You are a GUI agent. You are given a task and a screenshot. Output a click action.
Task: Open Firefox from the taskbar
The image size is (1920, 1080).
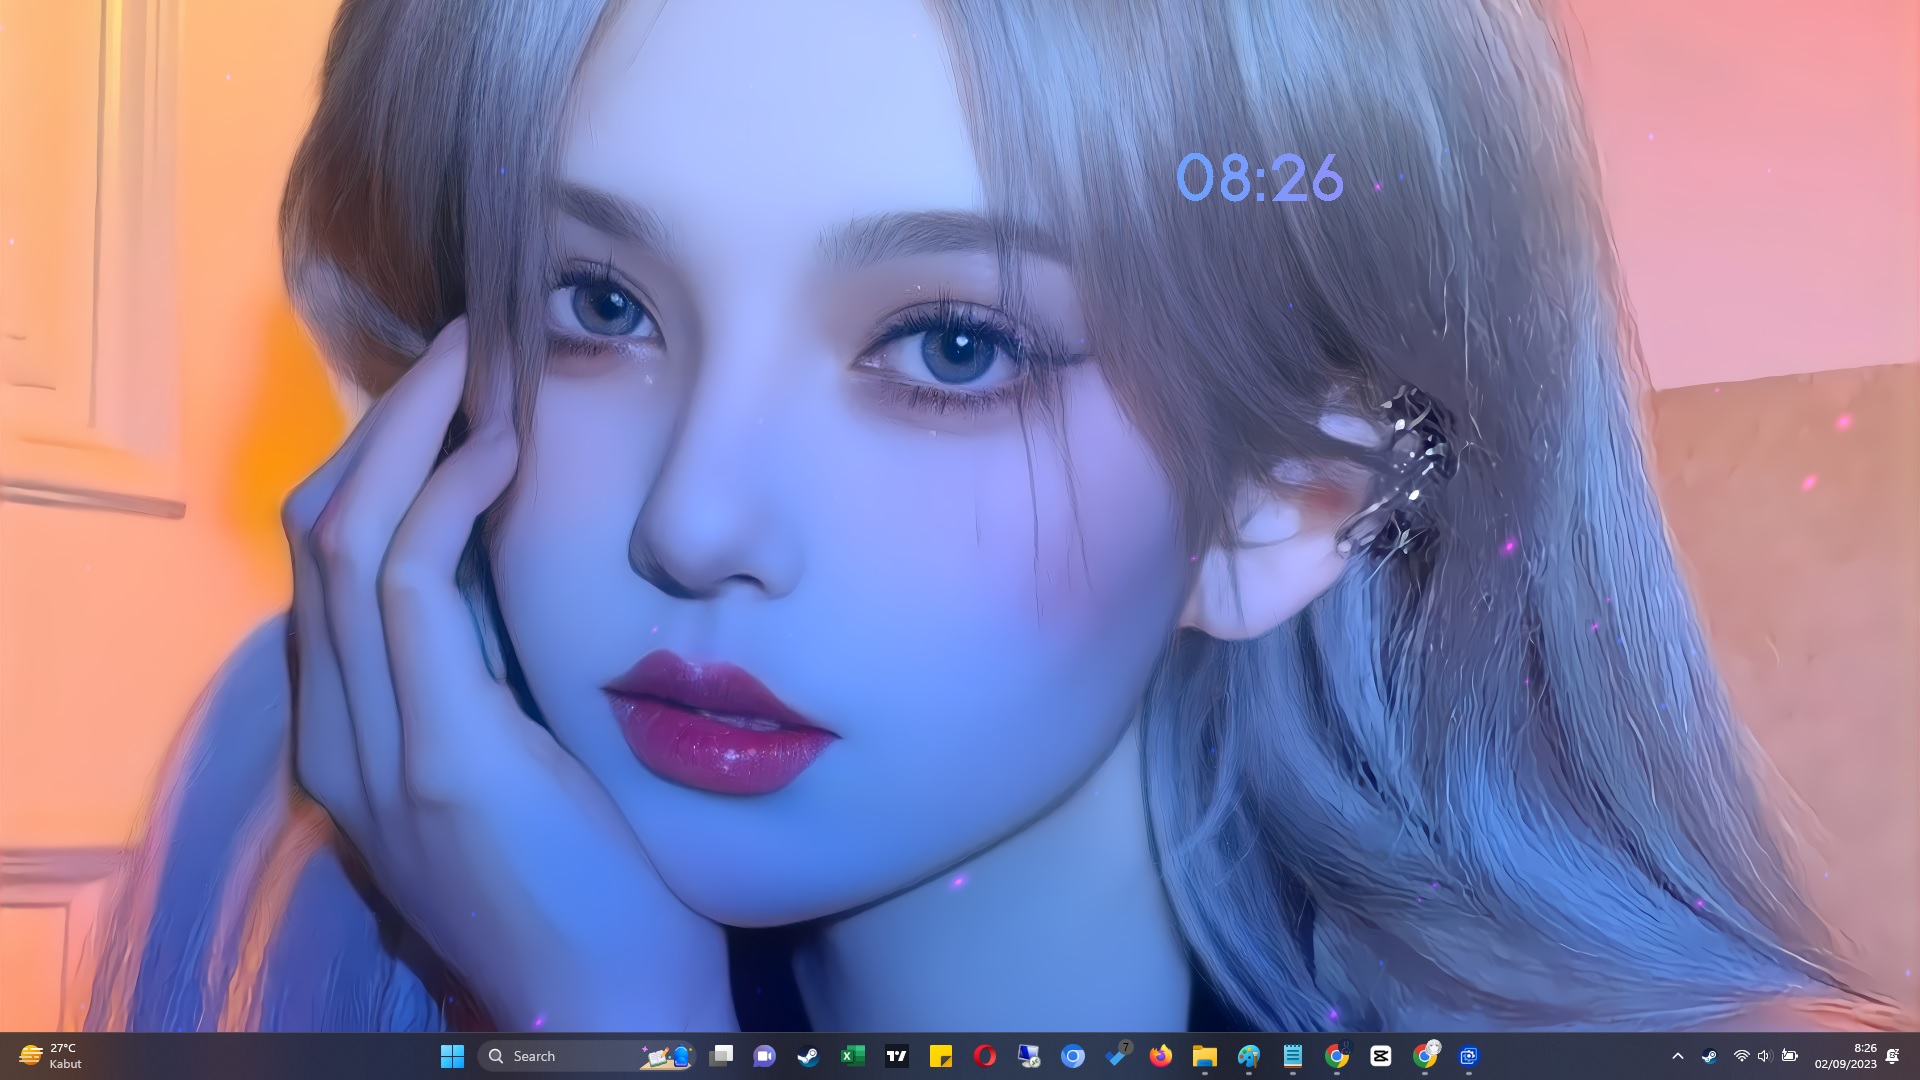1160,1056
